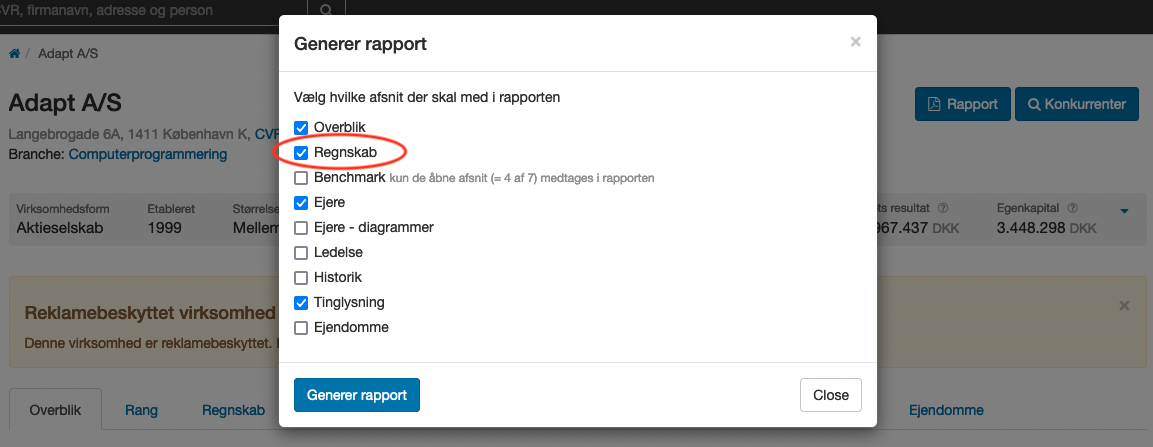The height and width of the screenshot is (447, 1153).
Task: Click the Rapport button on page
Action: (x=963, y=104)
